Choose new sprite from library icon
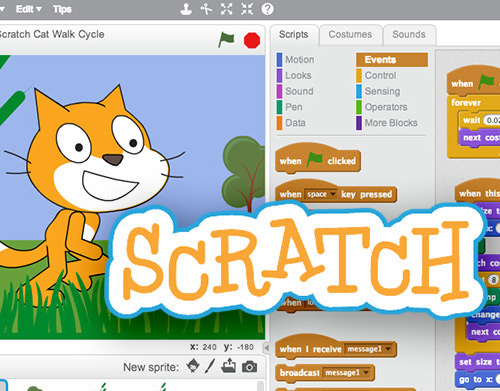 tap(193, 366)
